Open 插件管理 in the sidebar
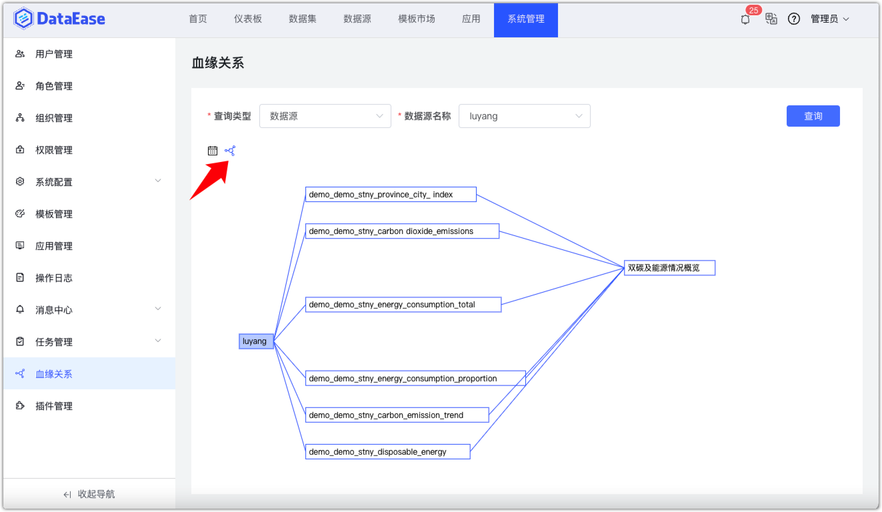Image resolution: width=882 pixels, height=512 pixels. 89,406
